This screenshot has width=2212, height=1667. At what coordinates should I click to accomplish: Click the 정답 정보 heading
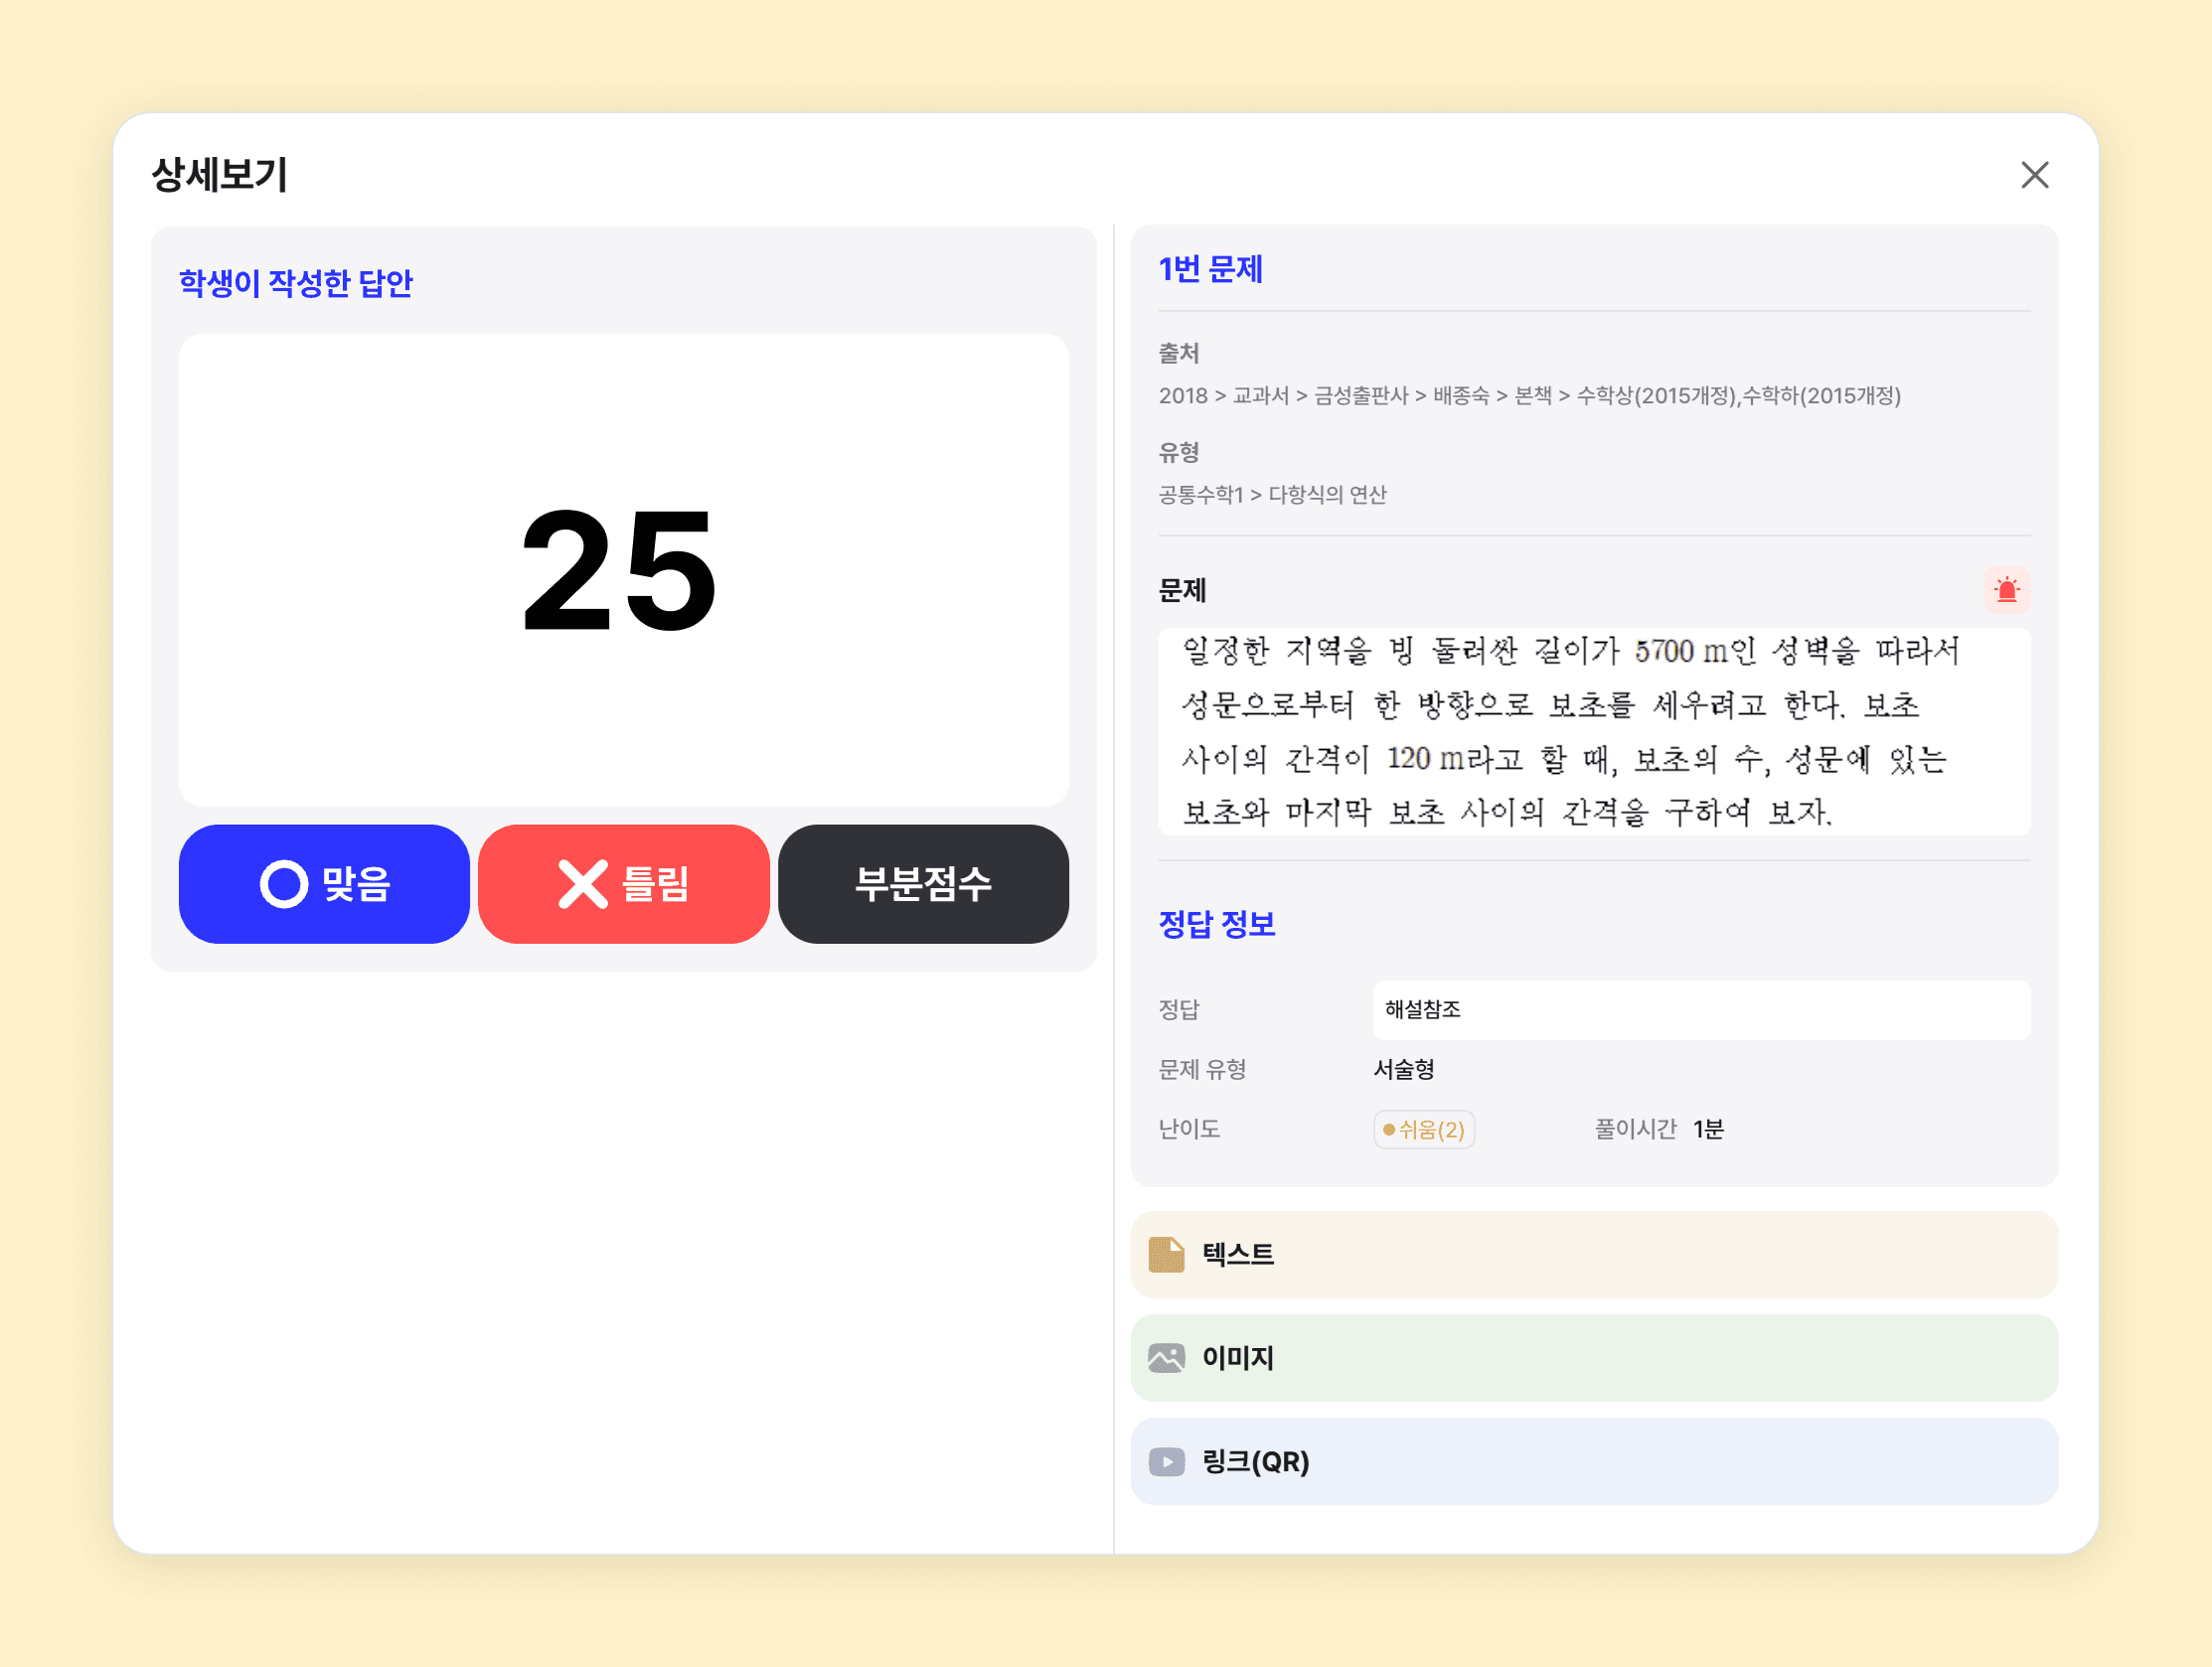pos(1216,923)
